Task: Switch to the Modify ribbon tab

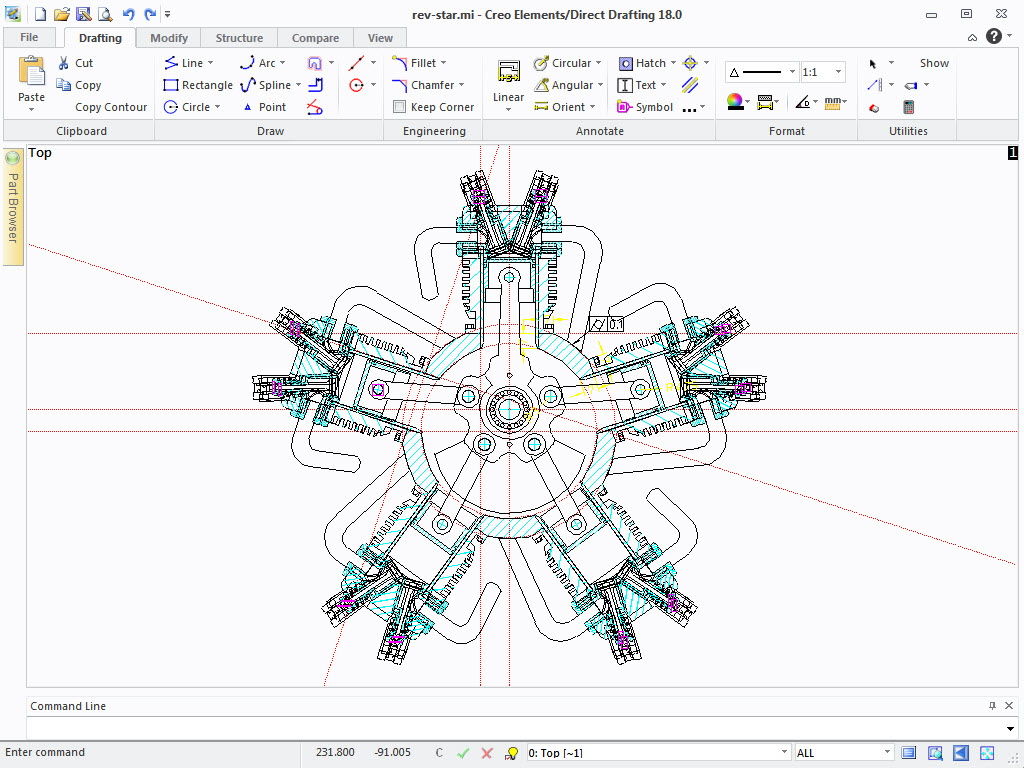Action: pos(169,38)
